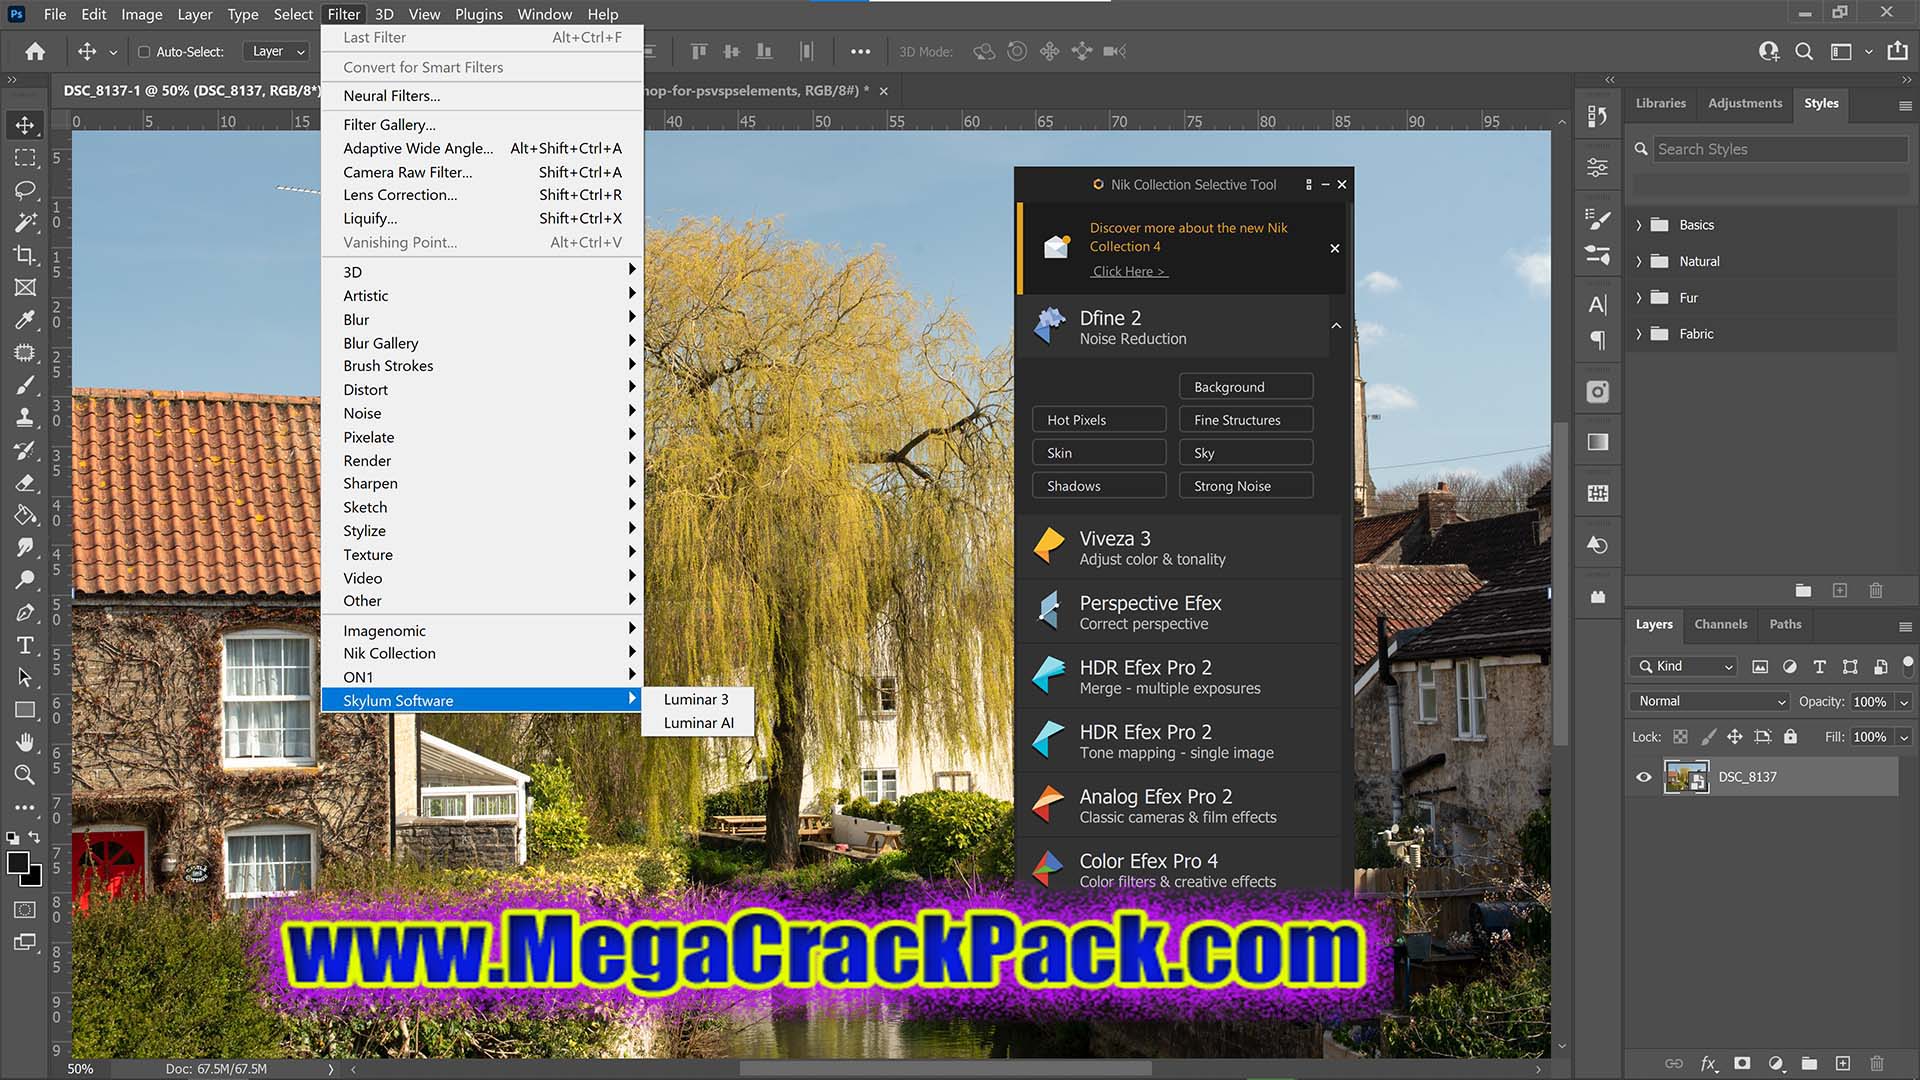Viewport: 1920px width, 1080px height.
Task: Open Luminar AI from submenu
Action: click(x=698, y=723)
